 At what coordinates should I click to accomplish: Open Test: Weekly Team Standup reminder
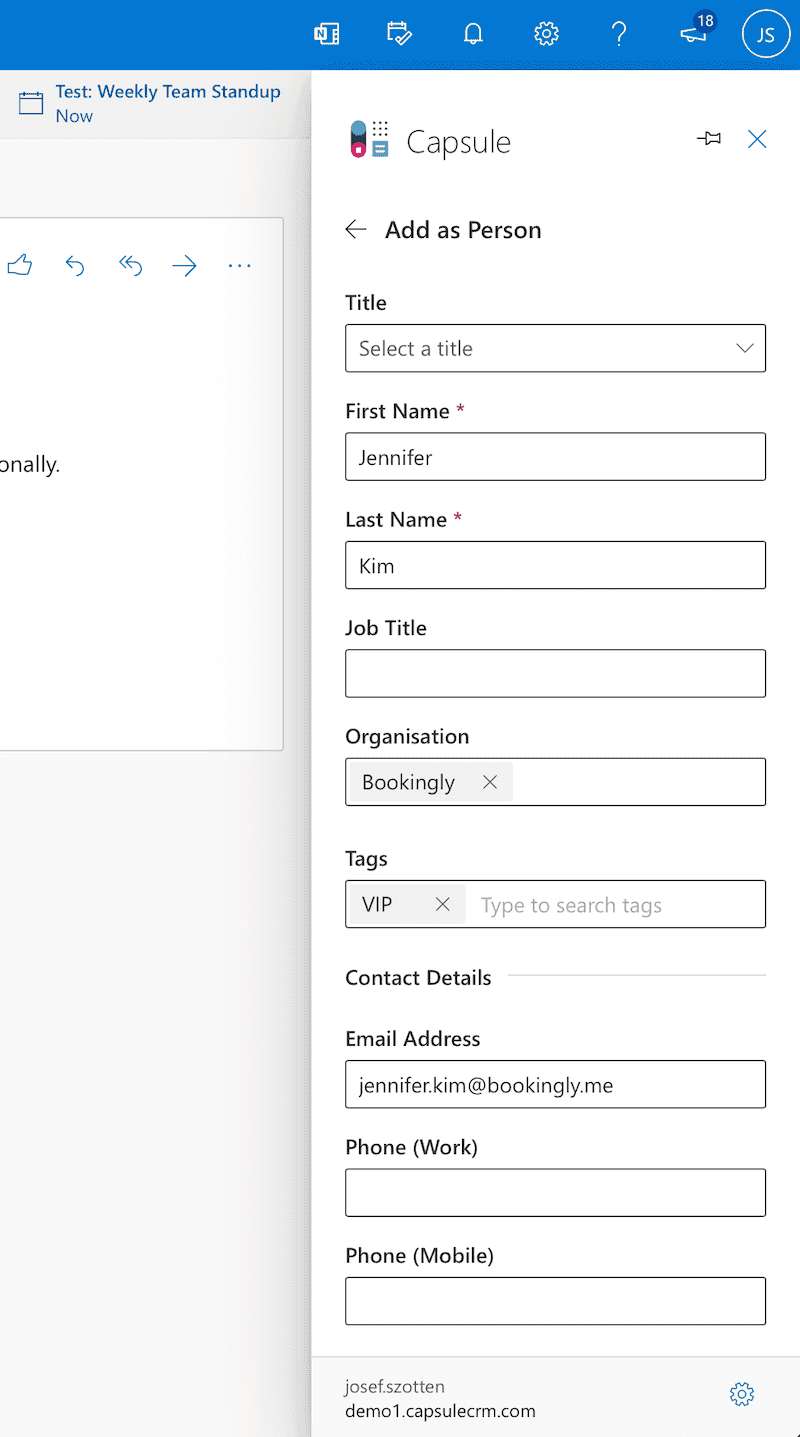tap(168, 92)
